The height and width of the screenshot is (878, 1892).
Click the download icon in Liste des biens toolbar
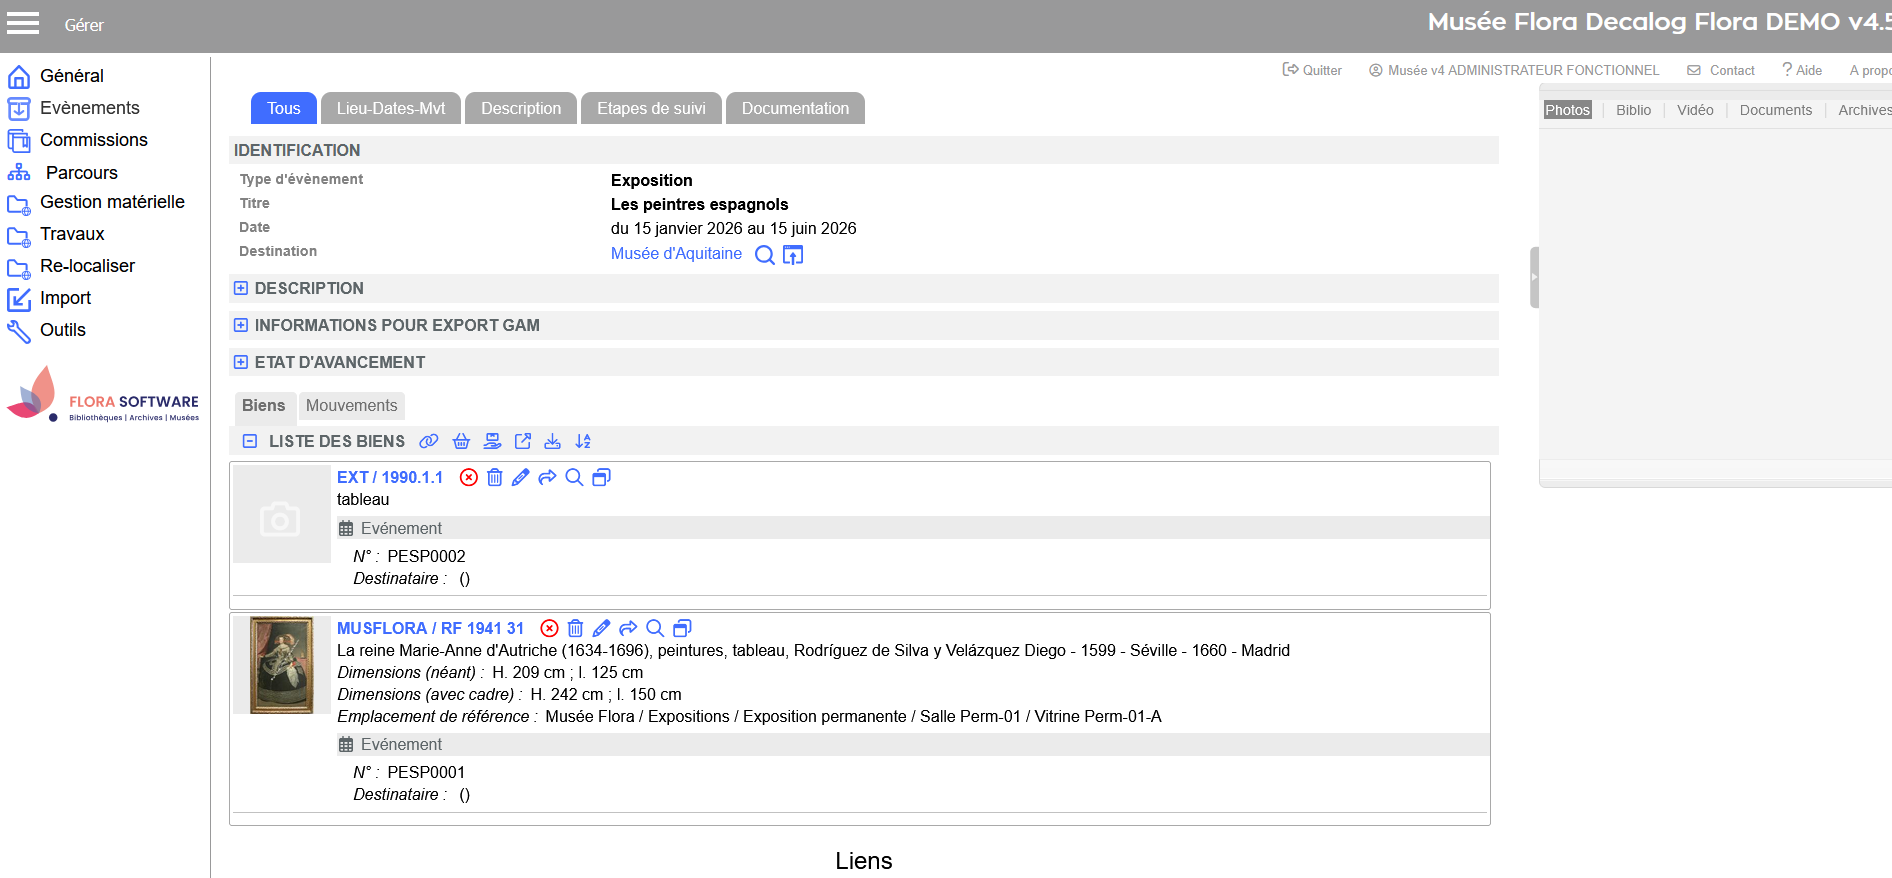click(x=552, y=441)
